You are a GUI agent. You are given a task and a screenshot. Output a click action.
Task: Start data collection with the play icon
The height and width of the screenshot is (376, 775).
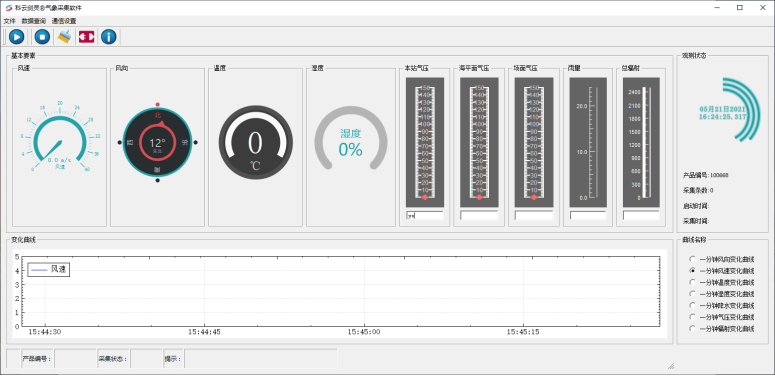tap(16, 37)
